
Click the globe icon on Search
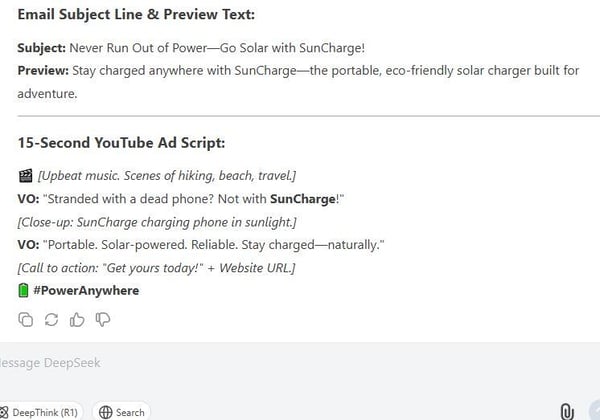click(106, 412)
